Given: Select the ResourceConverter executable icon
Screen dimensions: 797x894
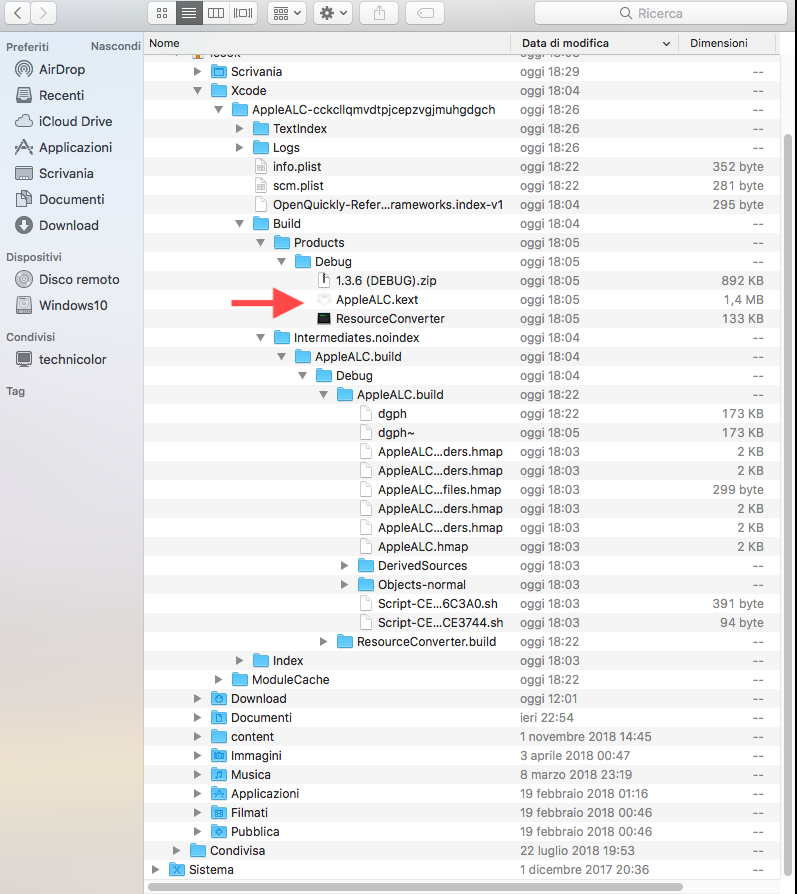Looking at the screenshot, I should click(324, 319).
